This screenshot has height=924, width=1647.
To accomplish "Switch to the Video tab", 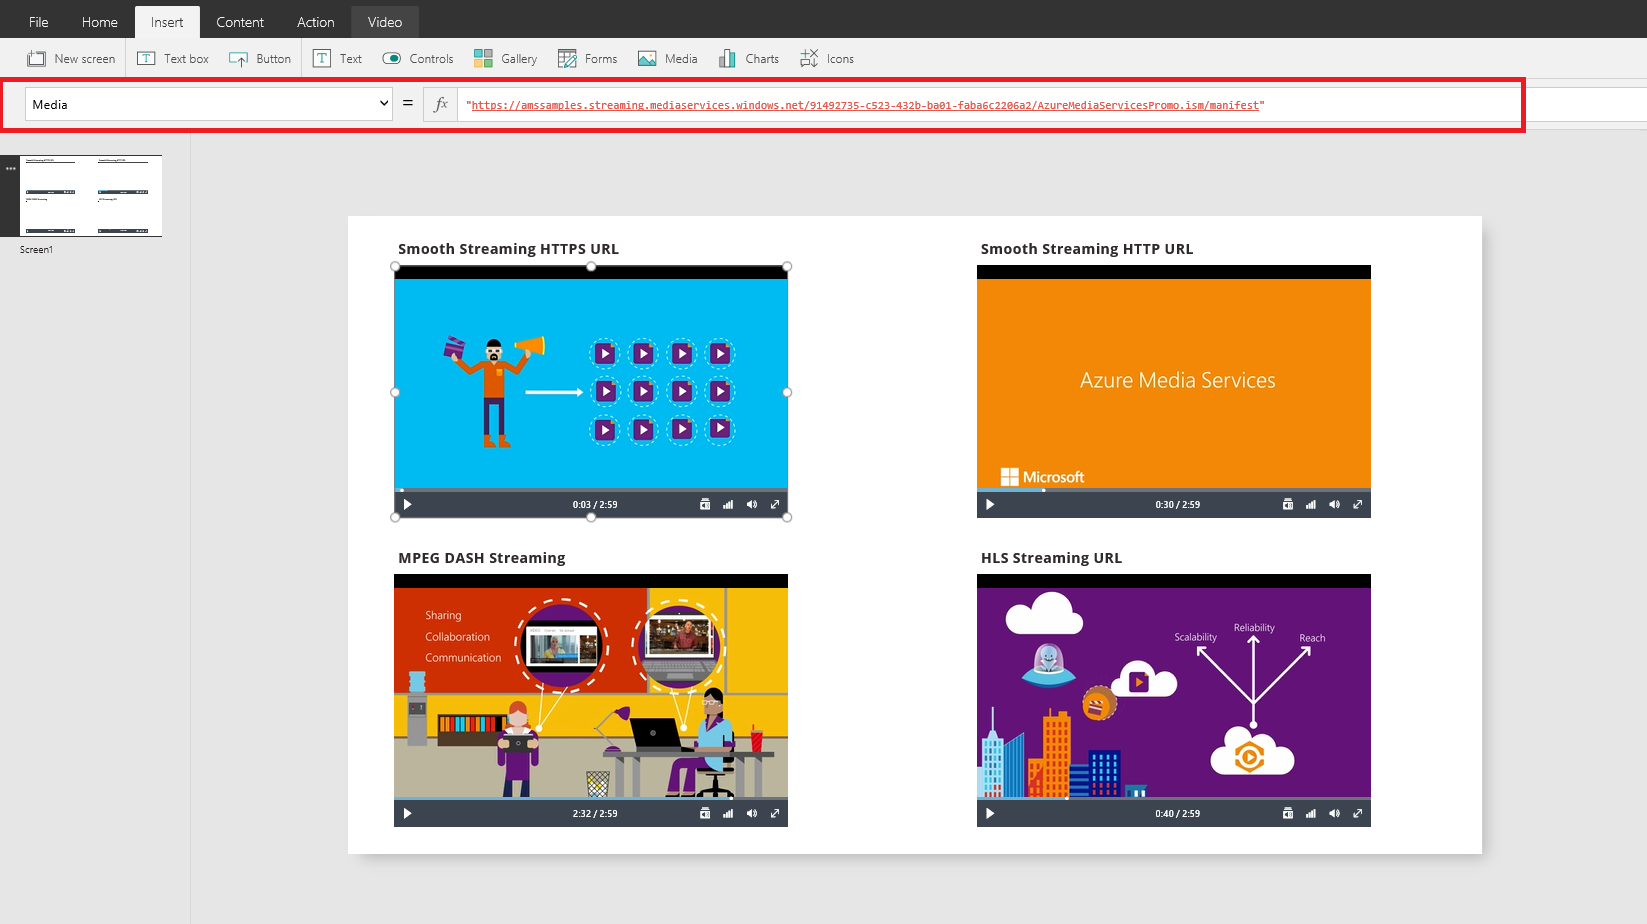I will [385, 22].
